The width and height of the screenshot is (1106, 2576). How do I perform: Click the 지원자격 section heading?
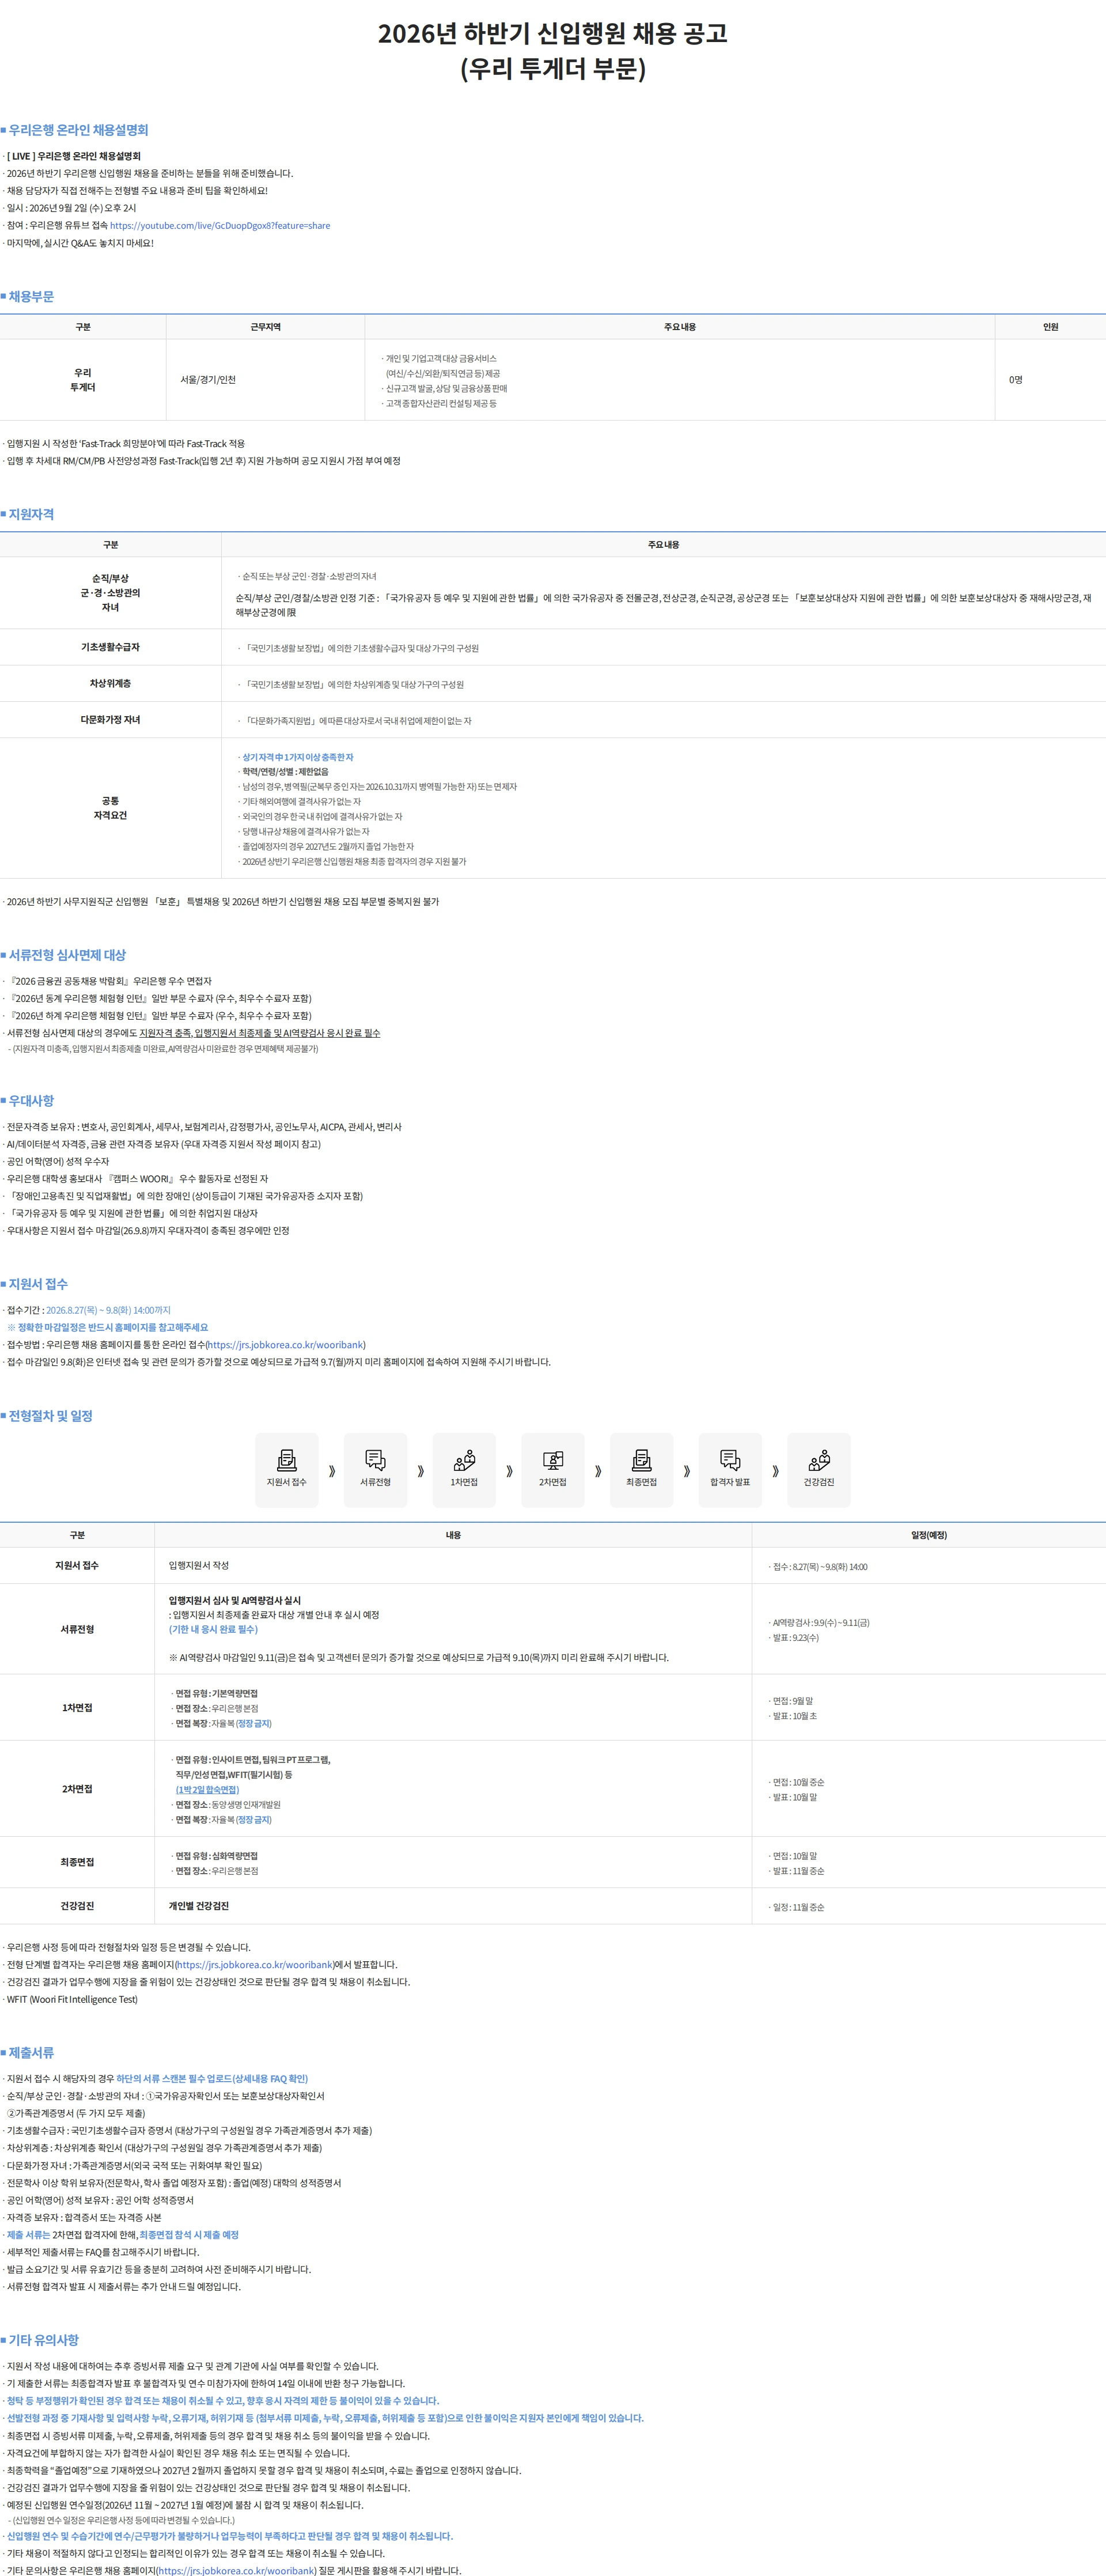point(31,514)
